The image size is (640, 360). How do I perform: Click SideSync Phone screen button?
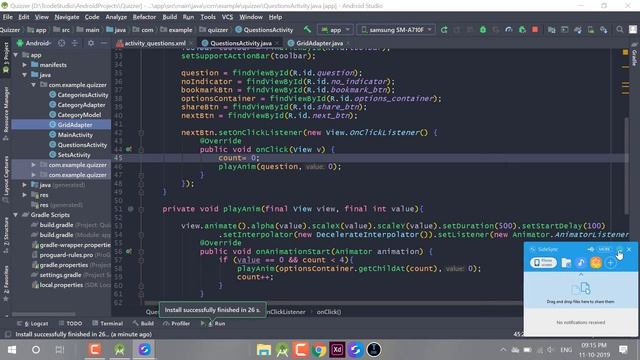[543, 262]
